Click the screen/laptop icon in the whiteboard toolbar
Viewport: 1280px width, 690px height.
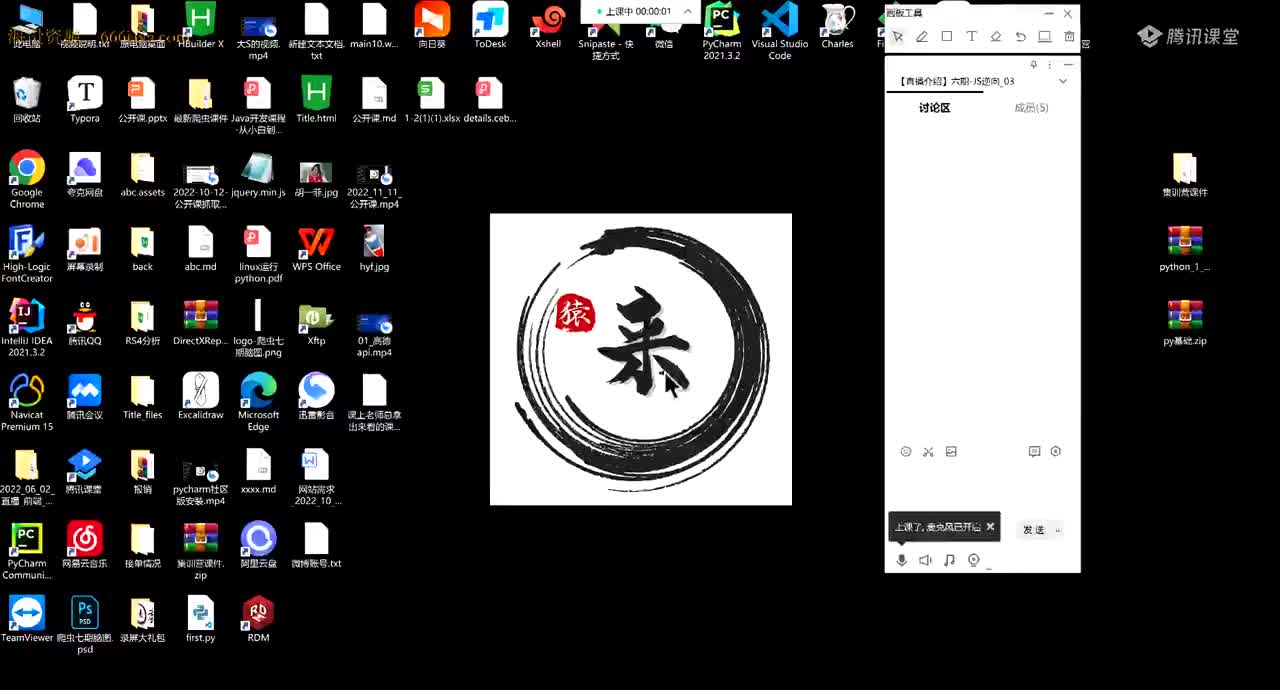point(1045,37)
